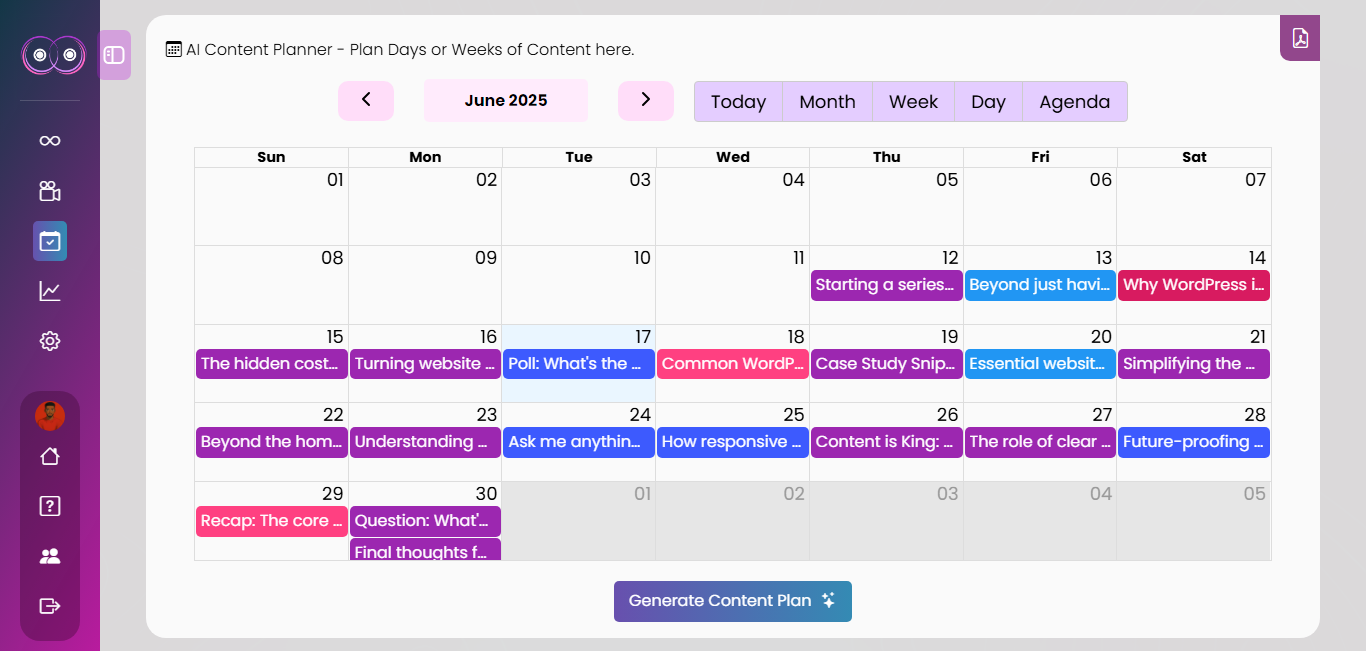Open settings via the gear icon
This screenshot has height=651, width=1366.
[50, 341]
